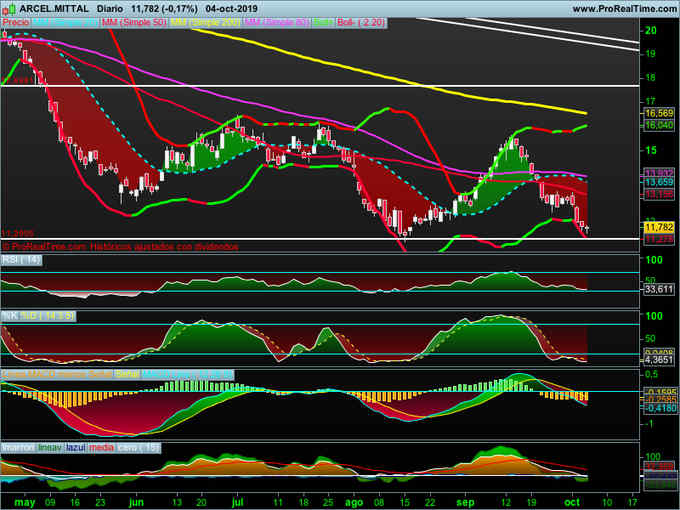Click the yellow 16,569 price tag

tap(659, 113)
